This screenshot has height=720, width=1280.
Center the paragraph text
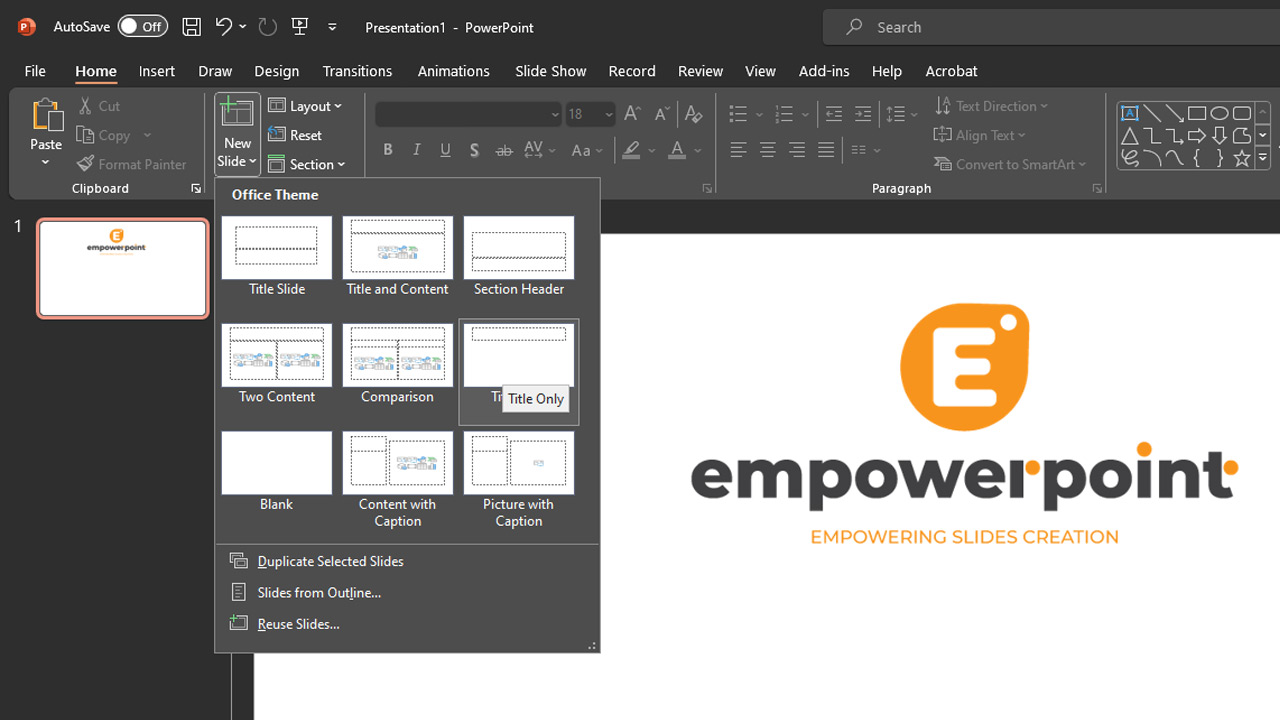[x=767, y=150]
